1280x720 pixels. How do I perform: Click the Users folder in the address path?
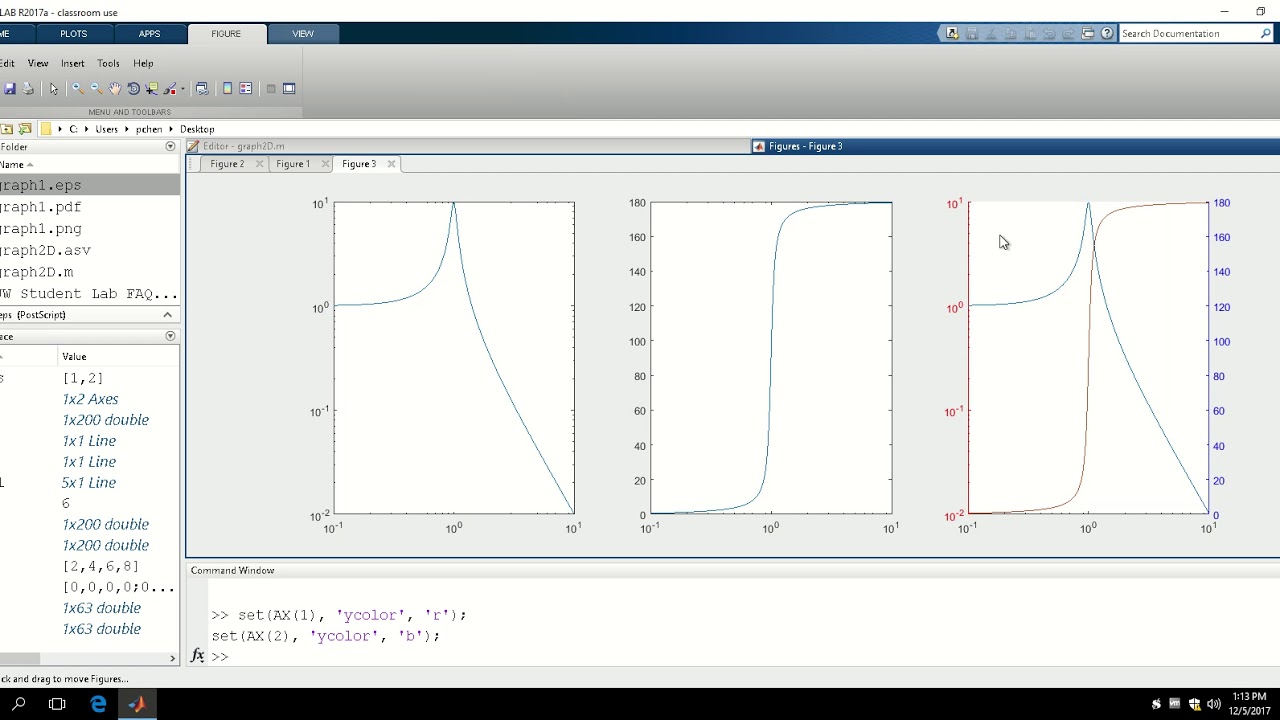pos(106,129)
